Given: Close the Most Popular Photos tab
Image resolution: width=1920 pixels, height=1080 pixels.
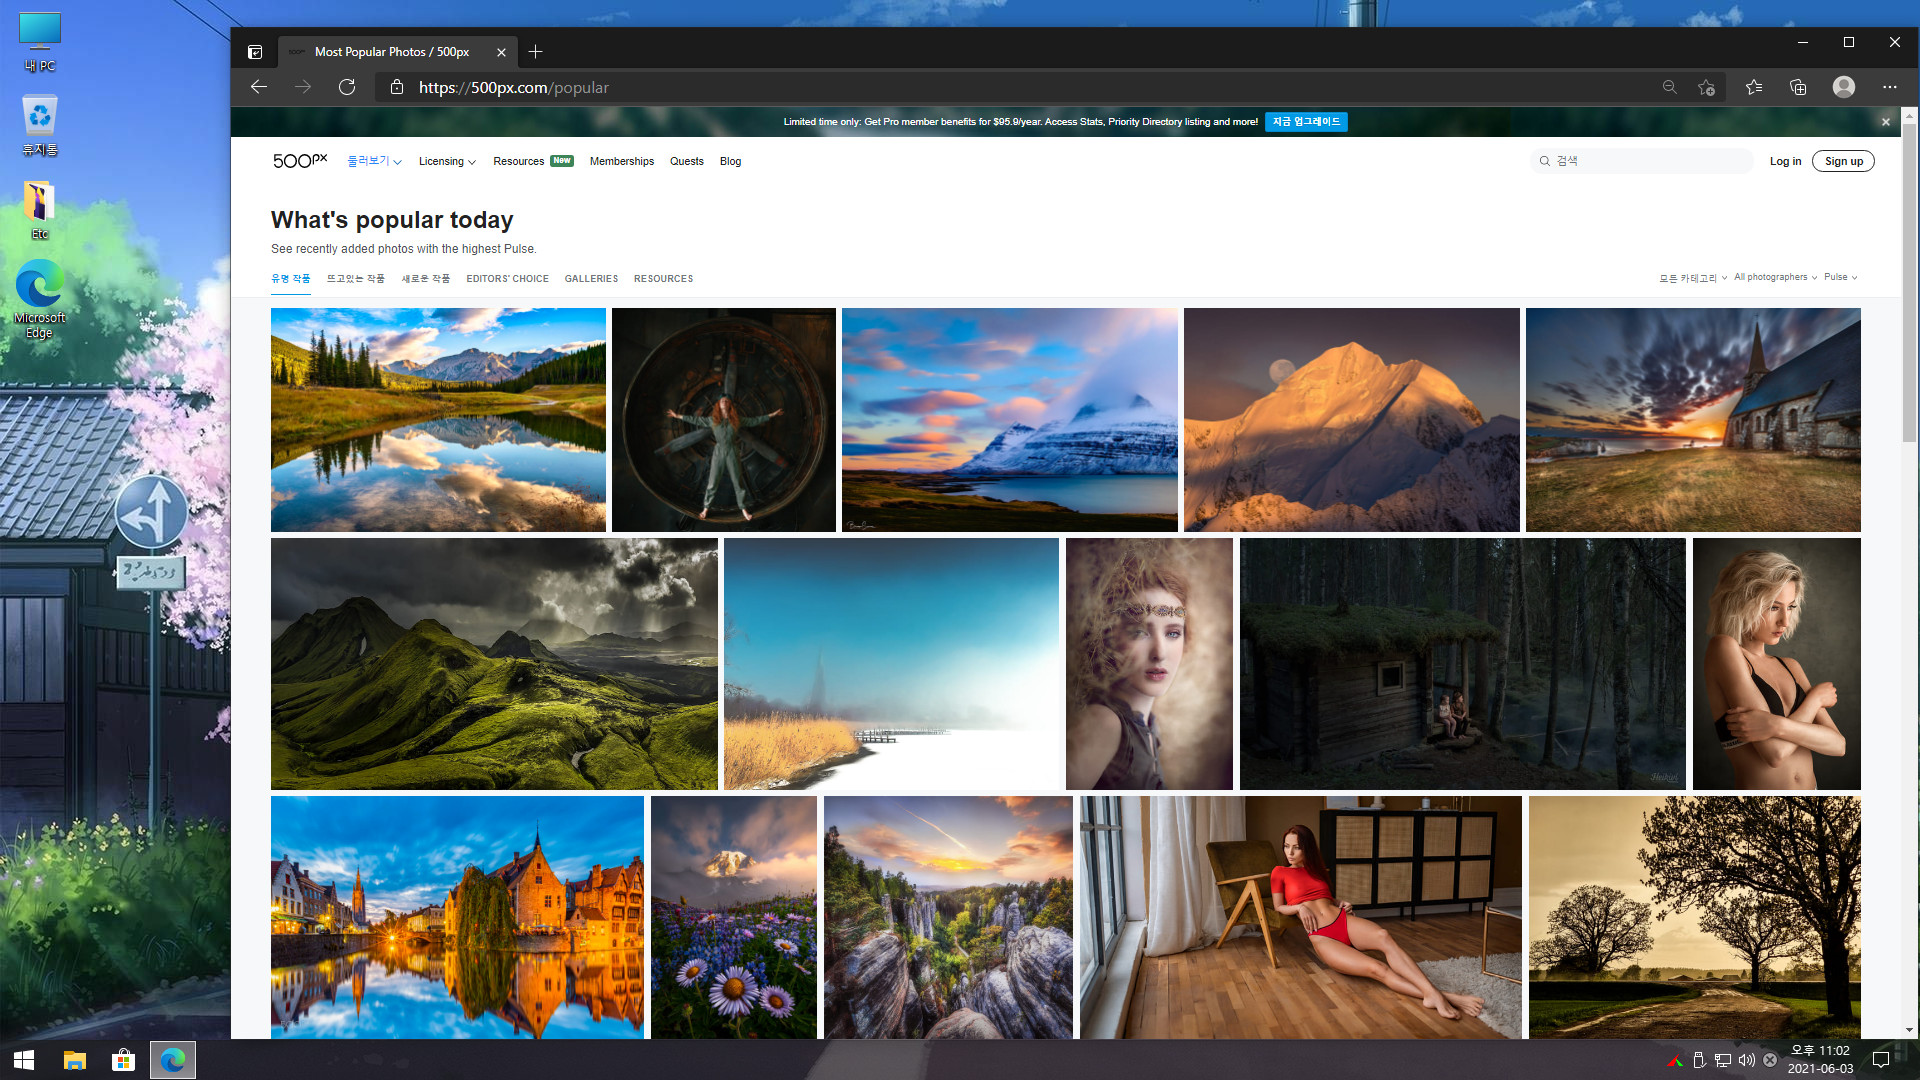Looking at the screenshot, I should pos(501,52).
